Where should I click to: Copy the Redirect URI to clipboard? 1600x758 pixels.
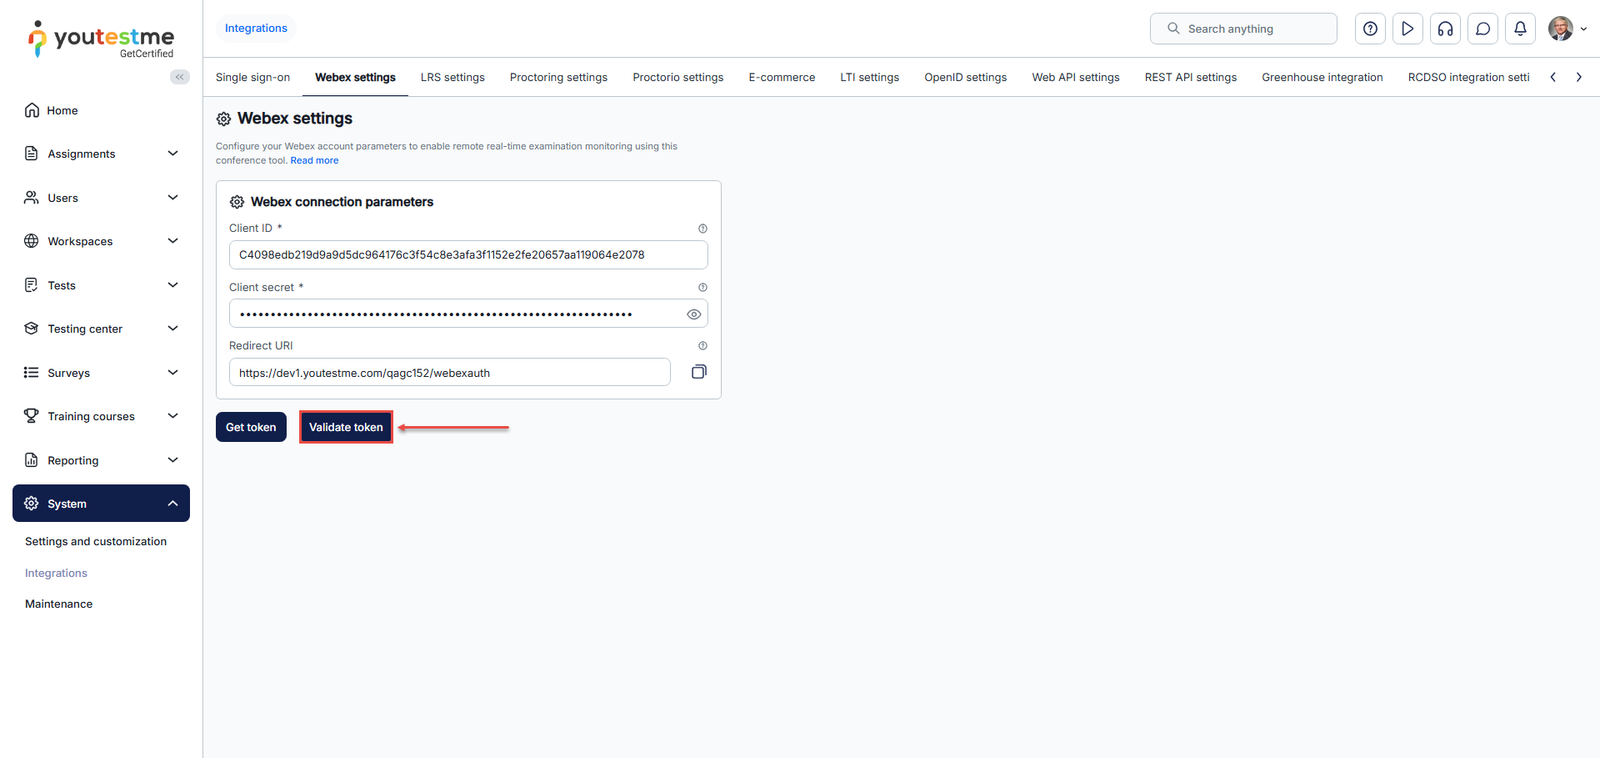(699, 372)
